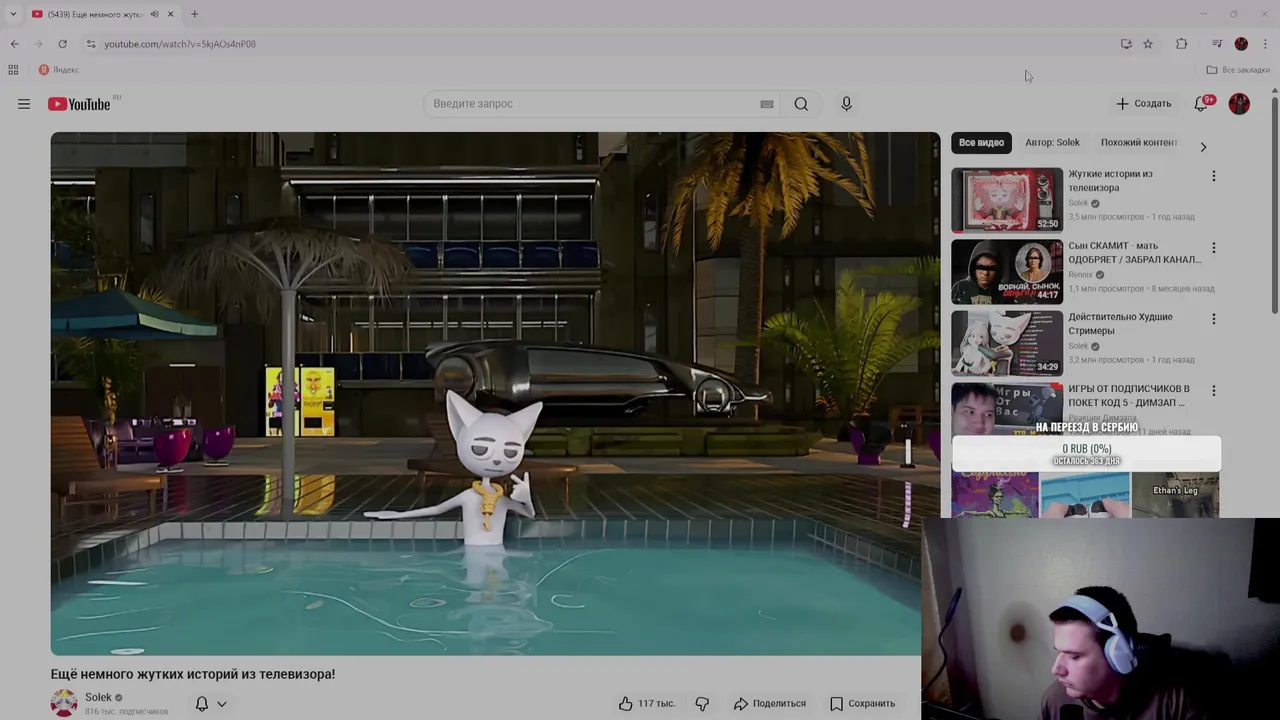The width and height of the screenshot is (1280, 720).
Task: Dislike the video with thumbs down
Action: coord(702,704)
